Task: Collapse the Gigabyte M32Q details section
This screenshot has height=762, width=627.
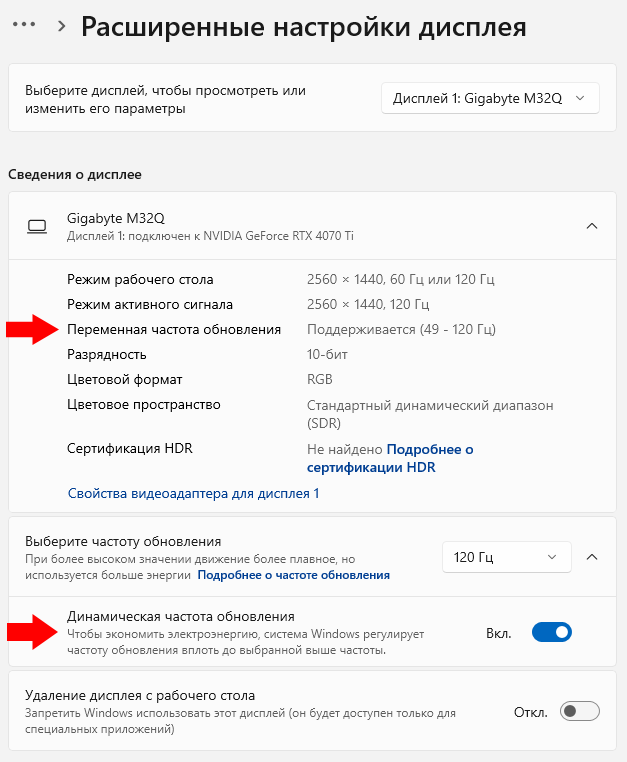Action: tap(592, 226)
